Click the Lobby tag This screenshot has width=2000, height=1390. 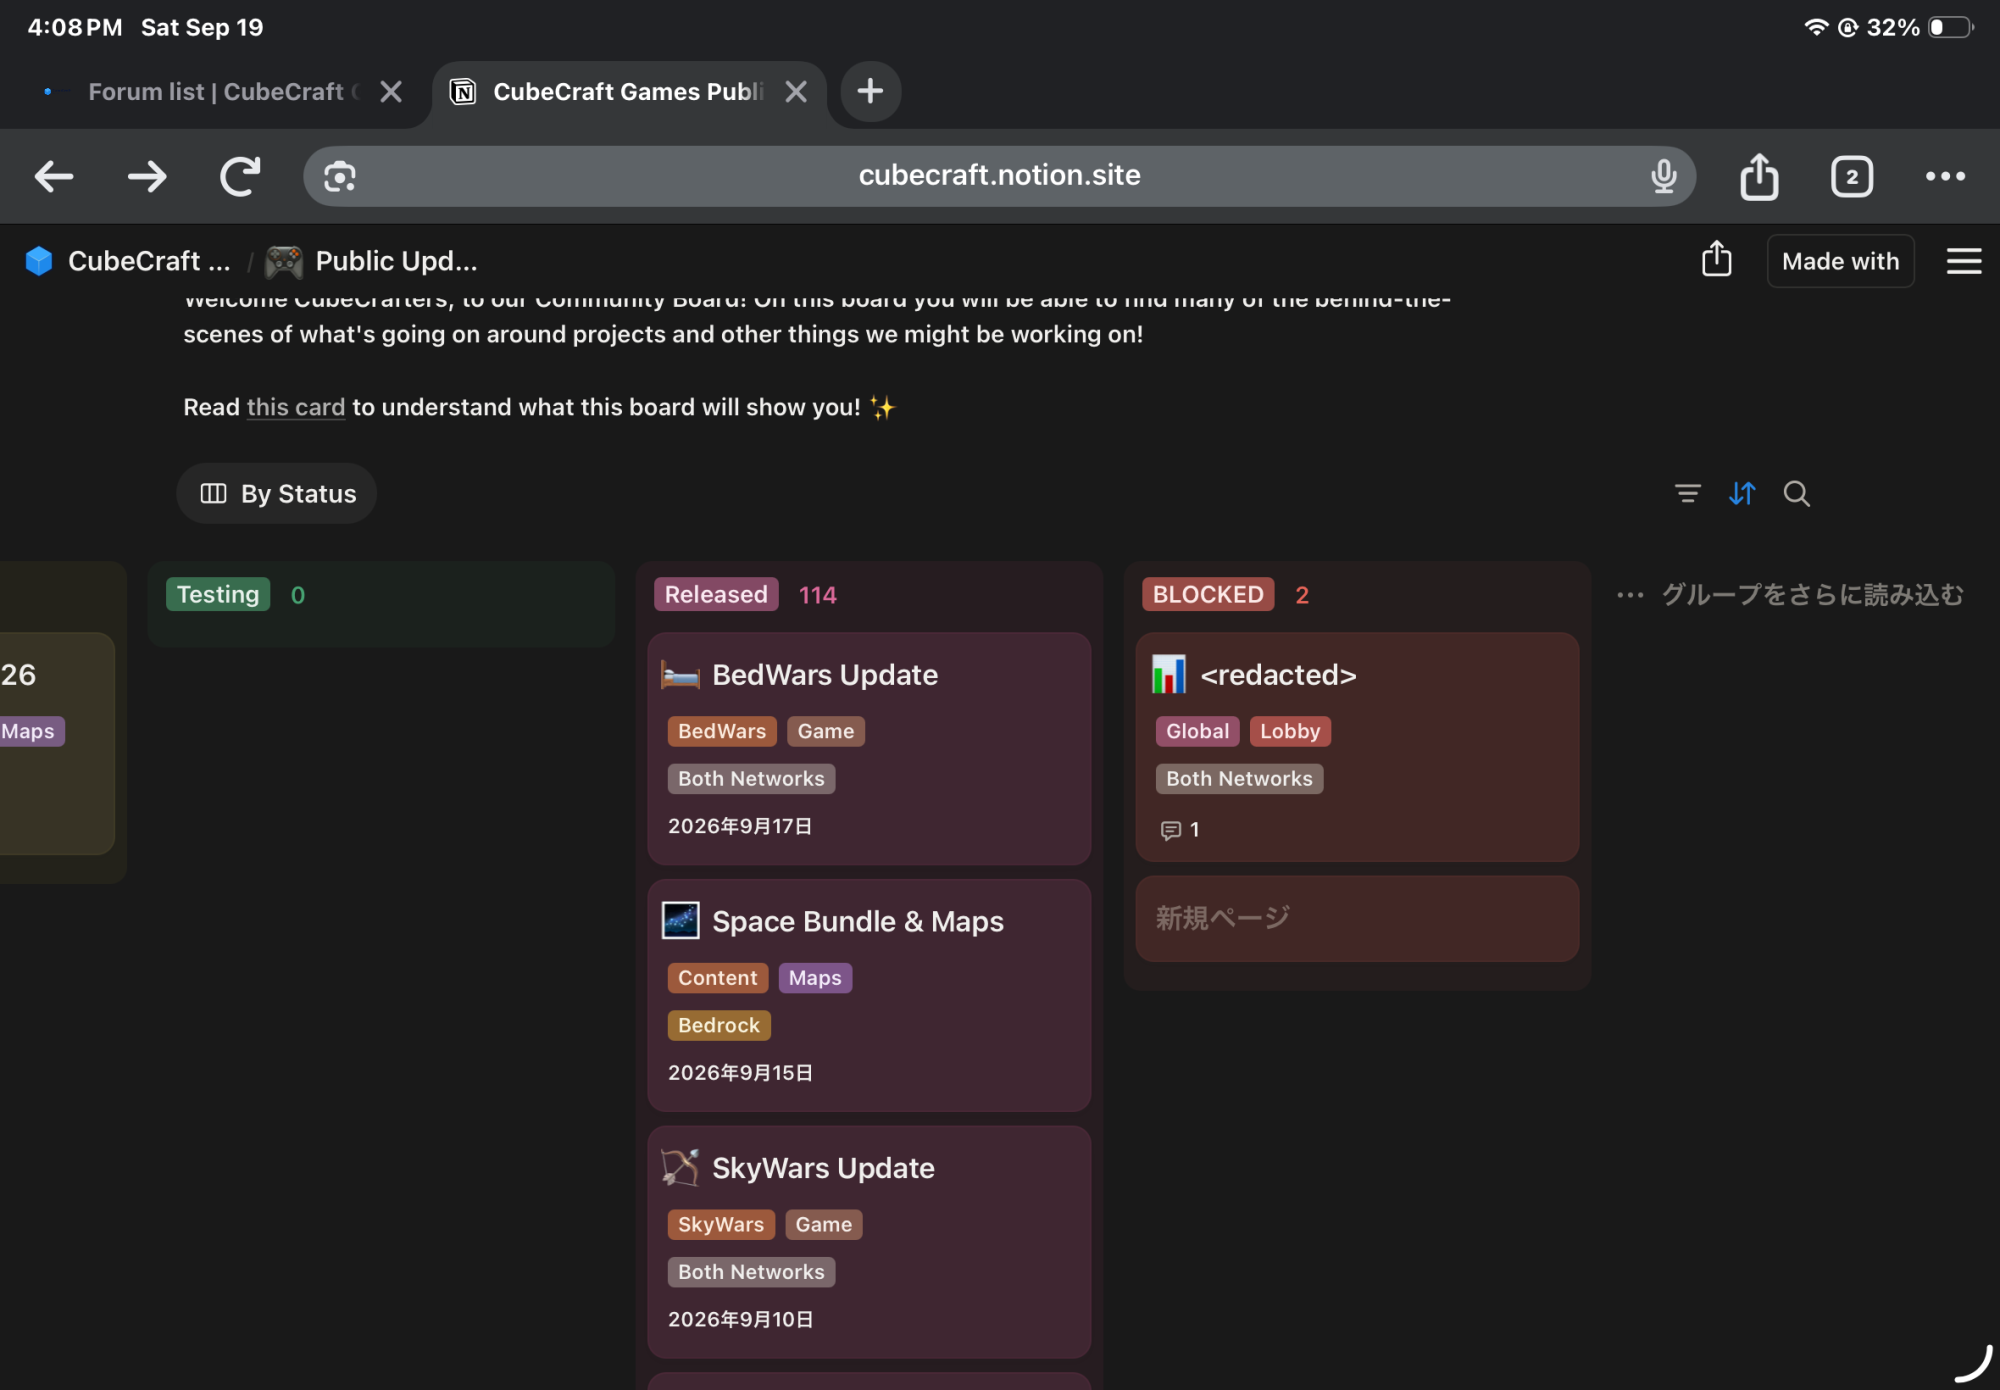pos(1290,731)
